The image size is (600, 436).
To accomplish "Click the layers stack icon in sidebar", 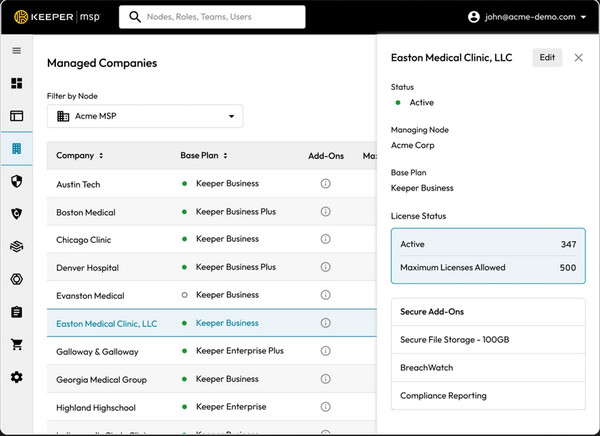I will click(16, 246).
